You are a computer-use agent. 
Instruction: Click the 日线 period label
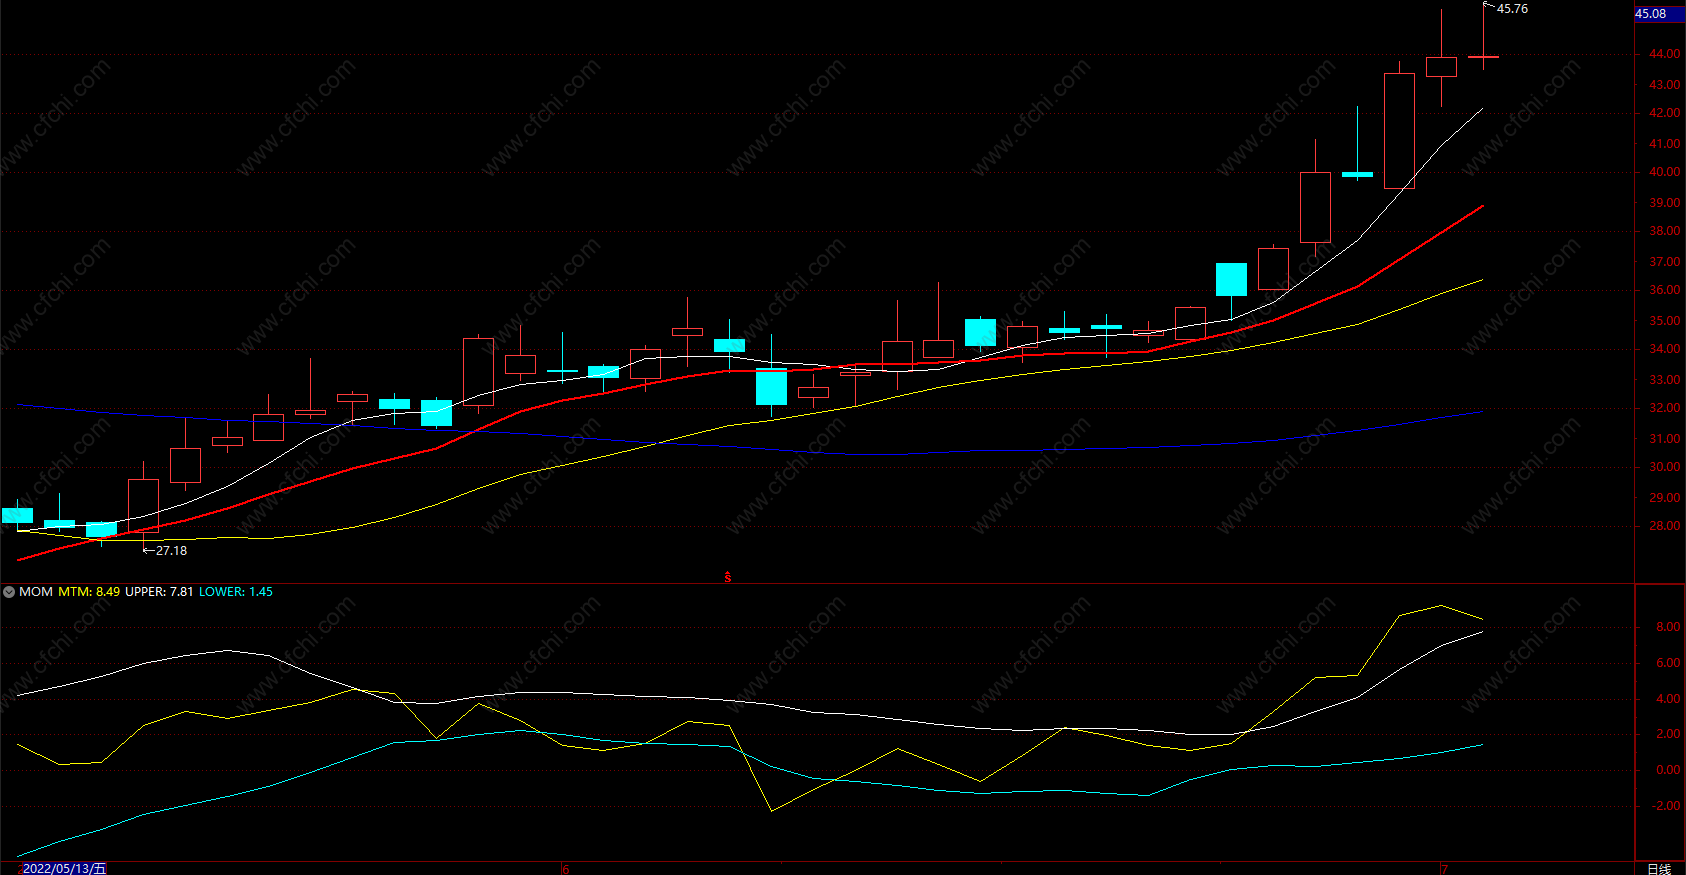pyautogui.click(x=1659, y=868)
